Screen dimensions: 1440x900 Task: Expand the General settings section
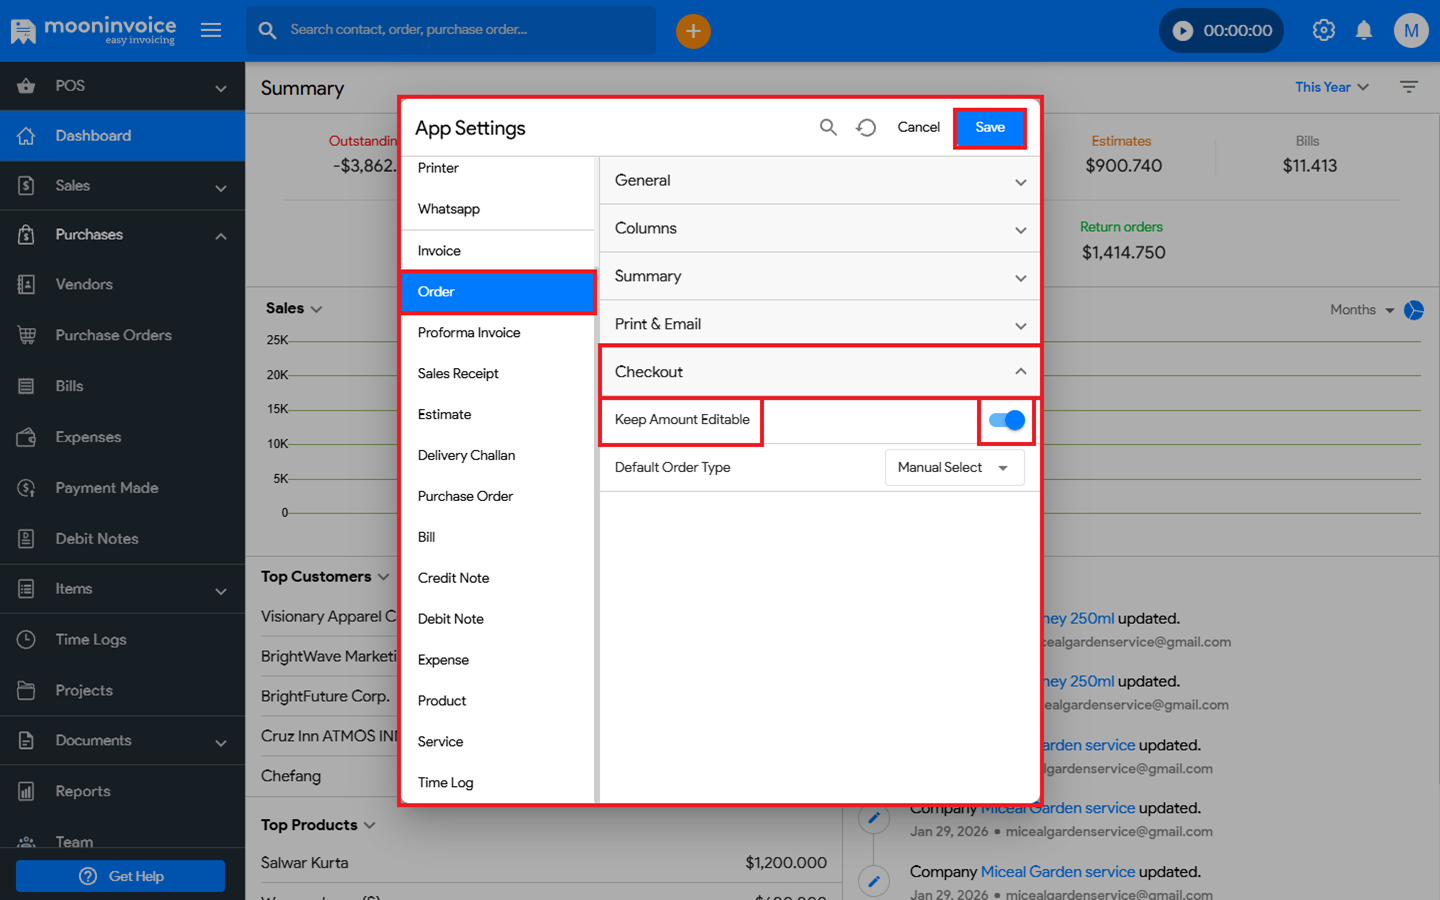pos(820,181)
